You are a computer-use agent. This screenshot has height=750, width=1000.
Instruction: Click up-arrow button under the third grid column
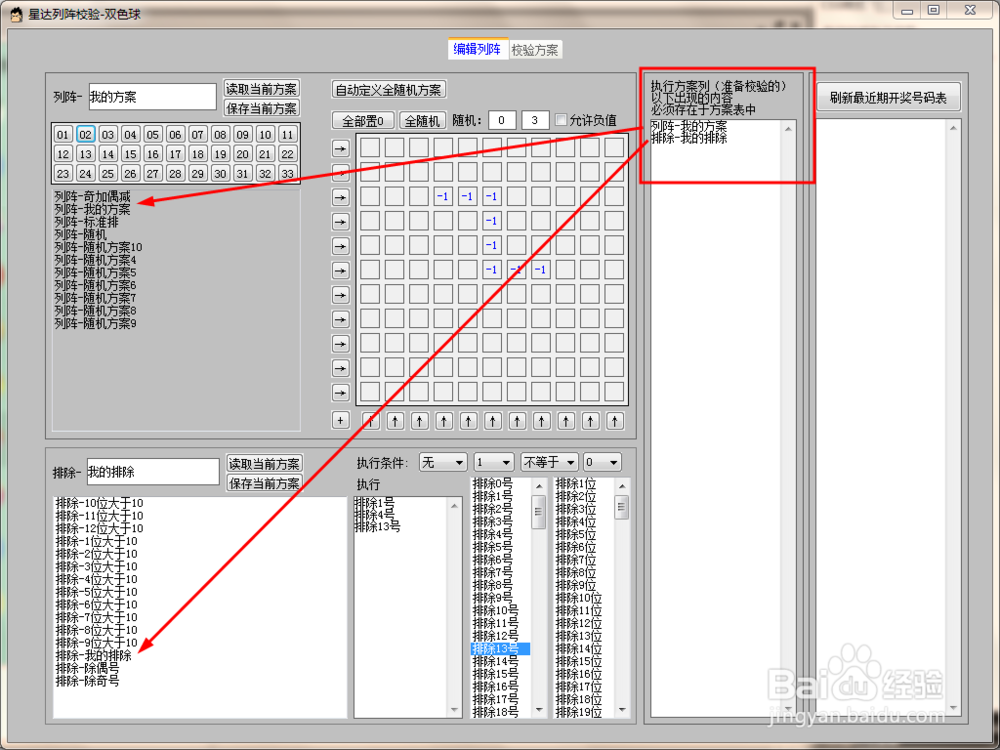point(420,421)
